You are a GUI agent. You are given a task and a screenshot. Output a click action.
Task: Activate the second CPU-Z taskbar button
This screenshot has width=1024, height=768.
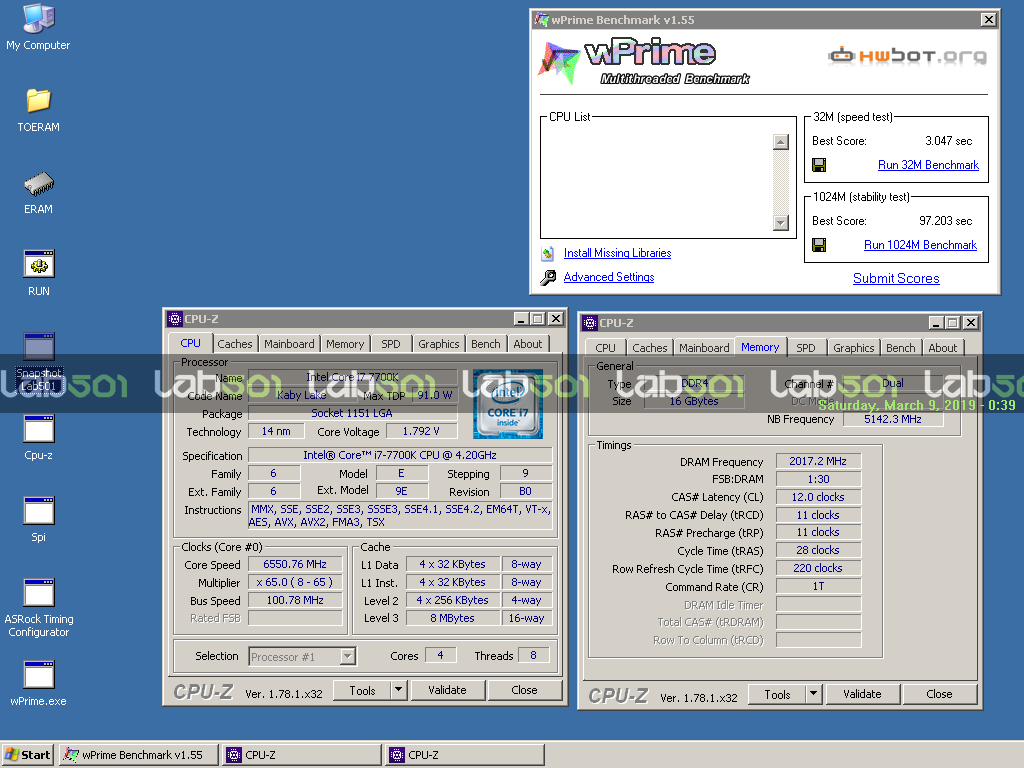pyautogui.click(x=465, y=755)
